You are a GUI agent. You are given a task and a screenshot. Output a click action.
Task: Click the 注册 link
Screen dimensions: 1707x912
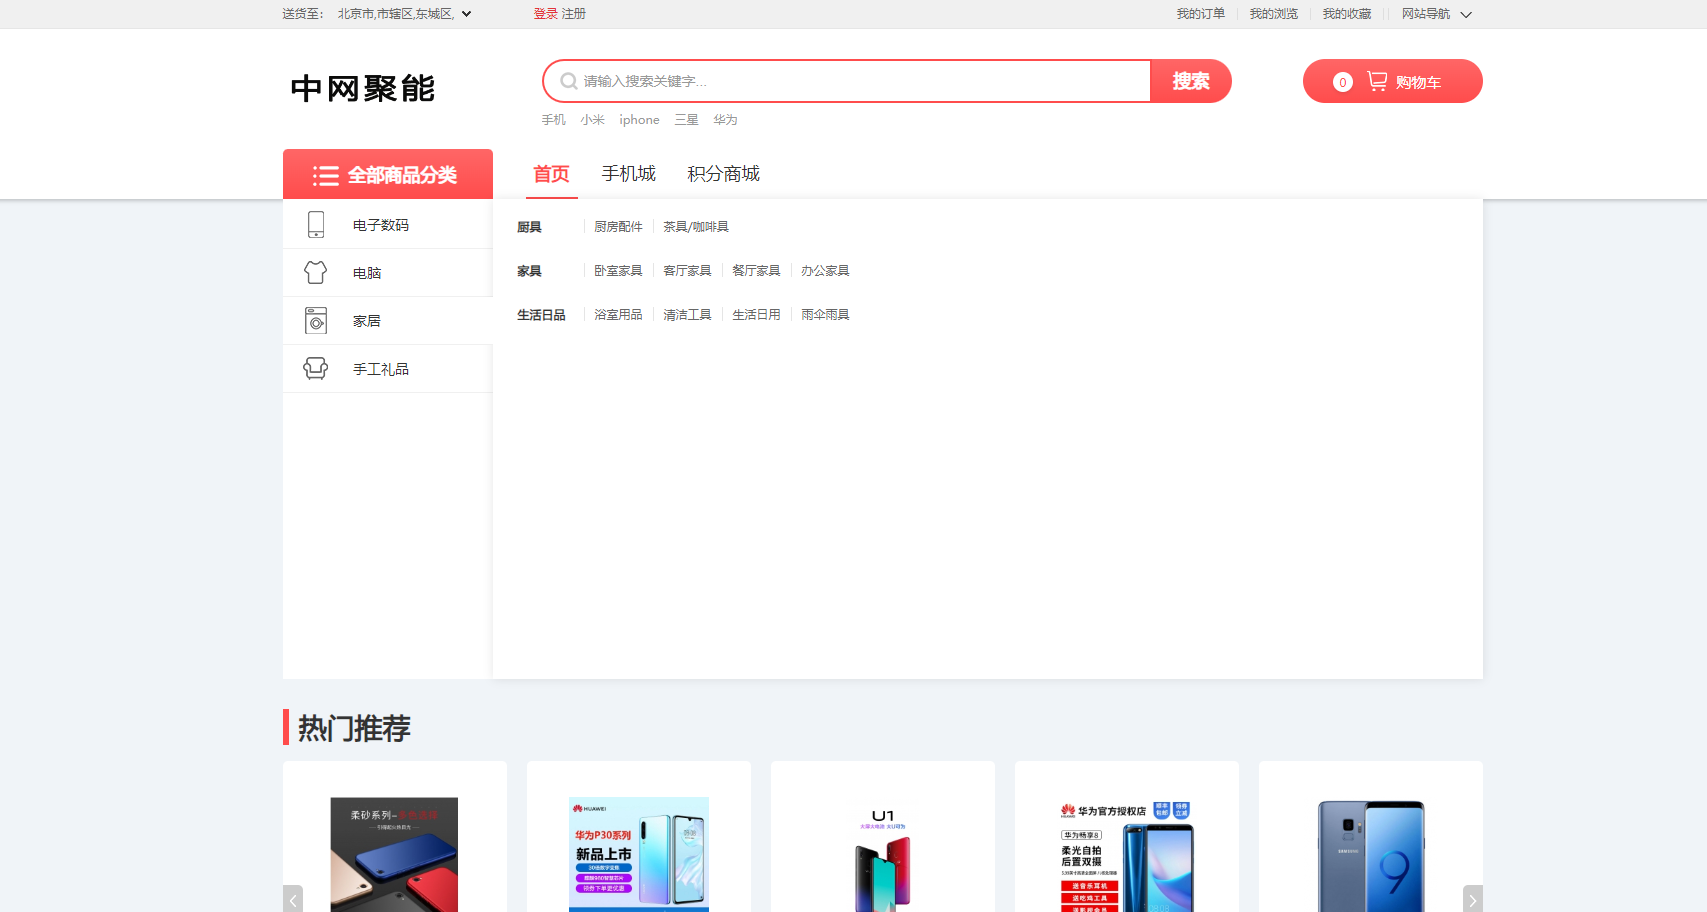pos(572,15)
